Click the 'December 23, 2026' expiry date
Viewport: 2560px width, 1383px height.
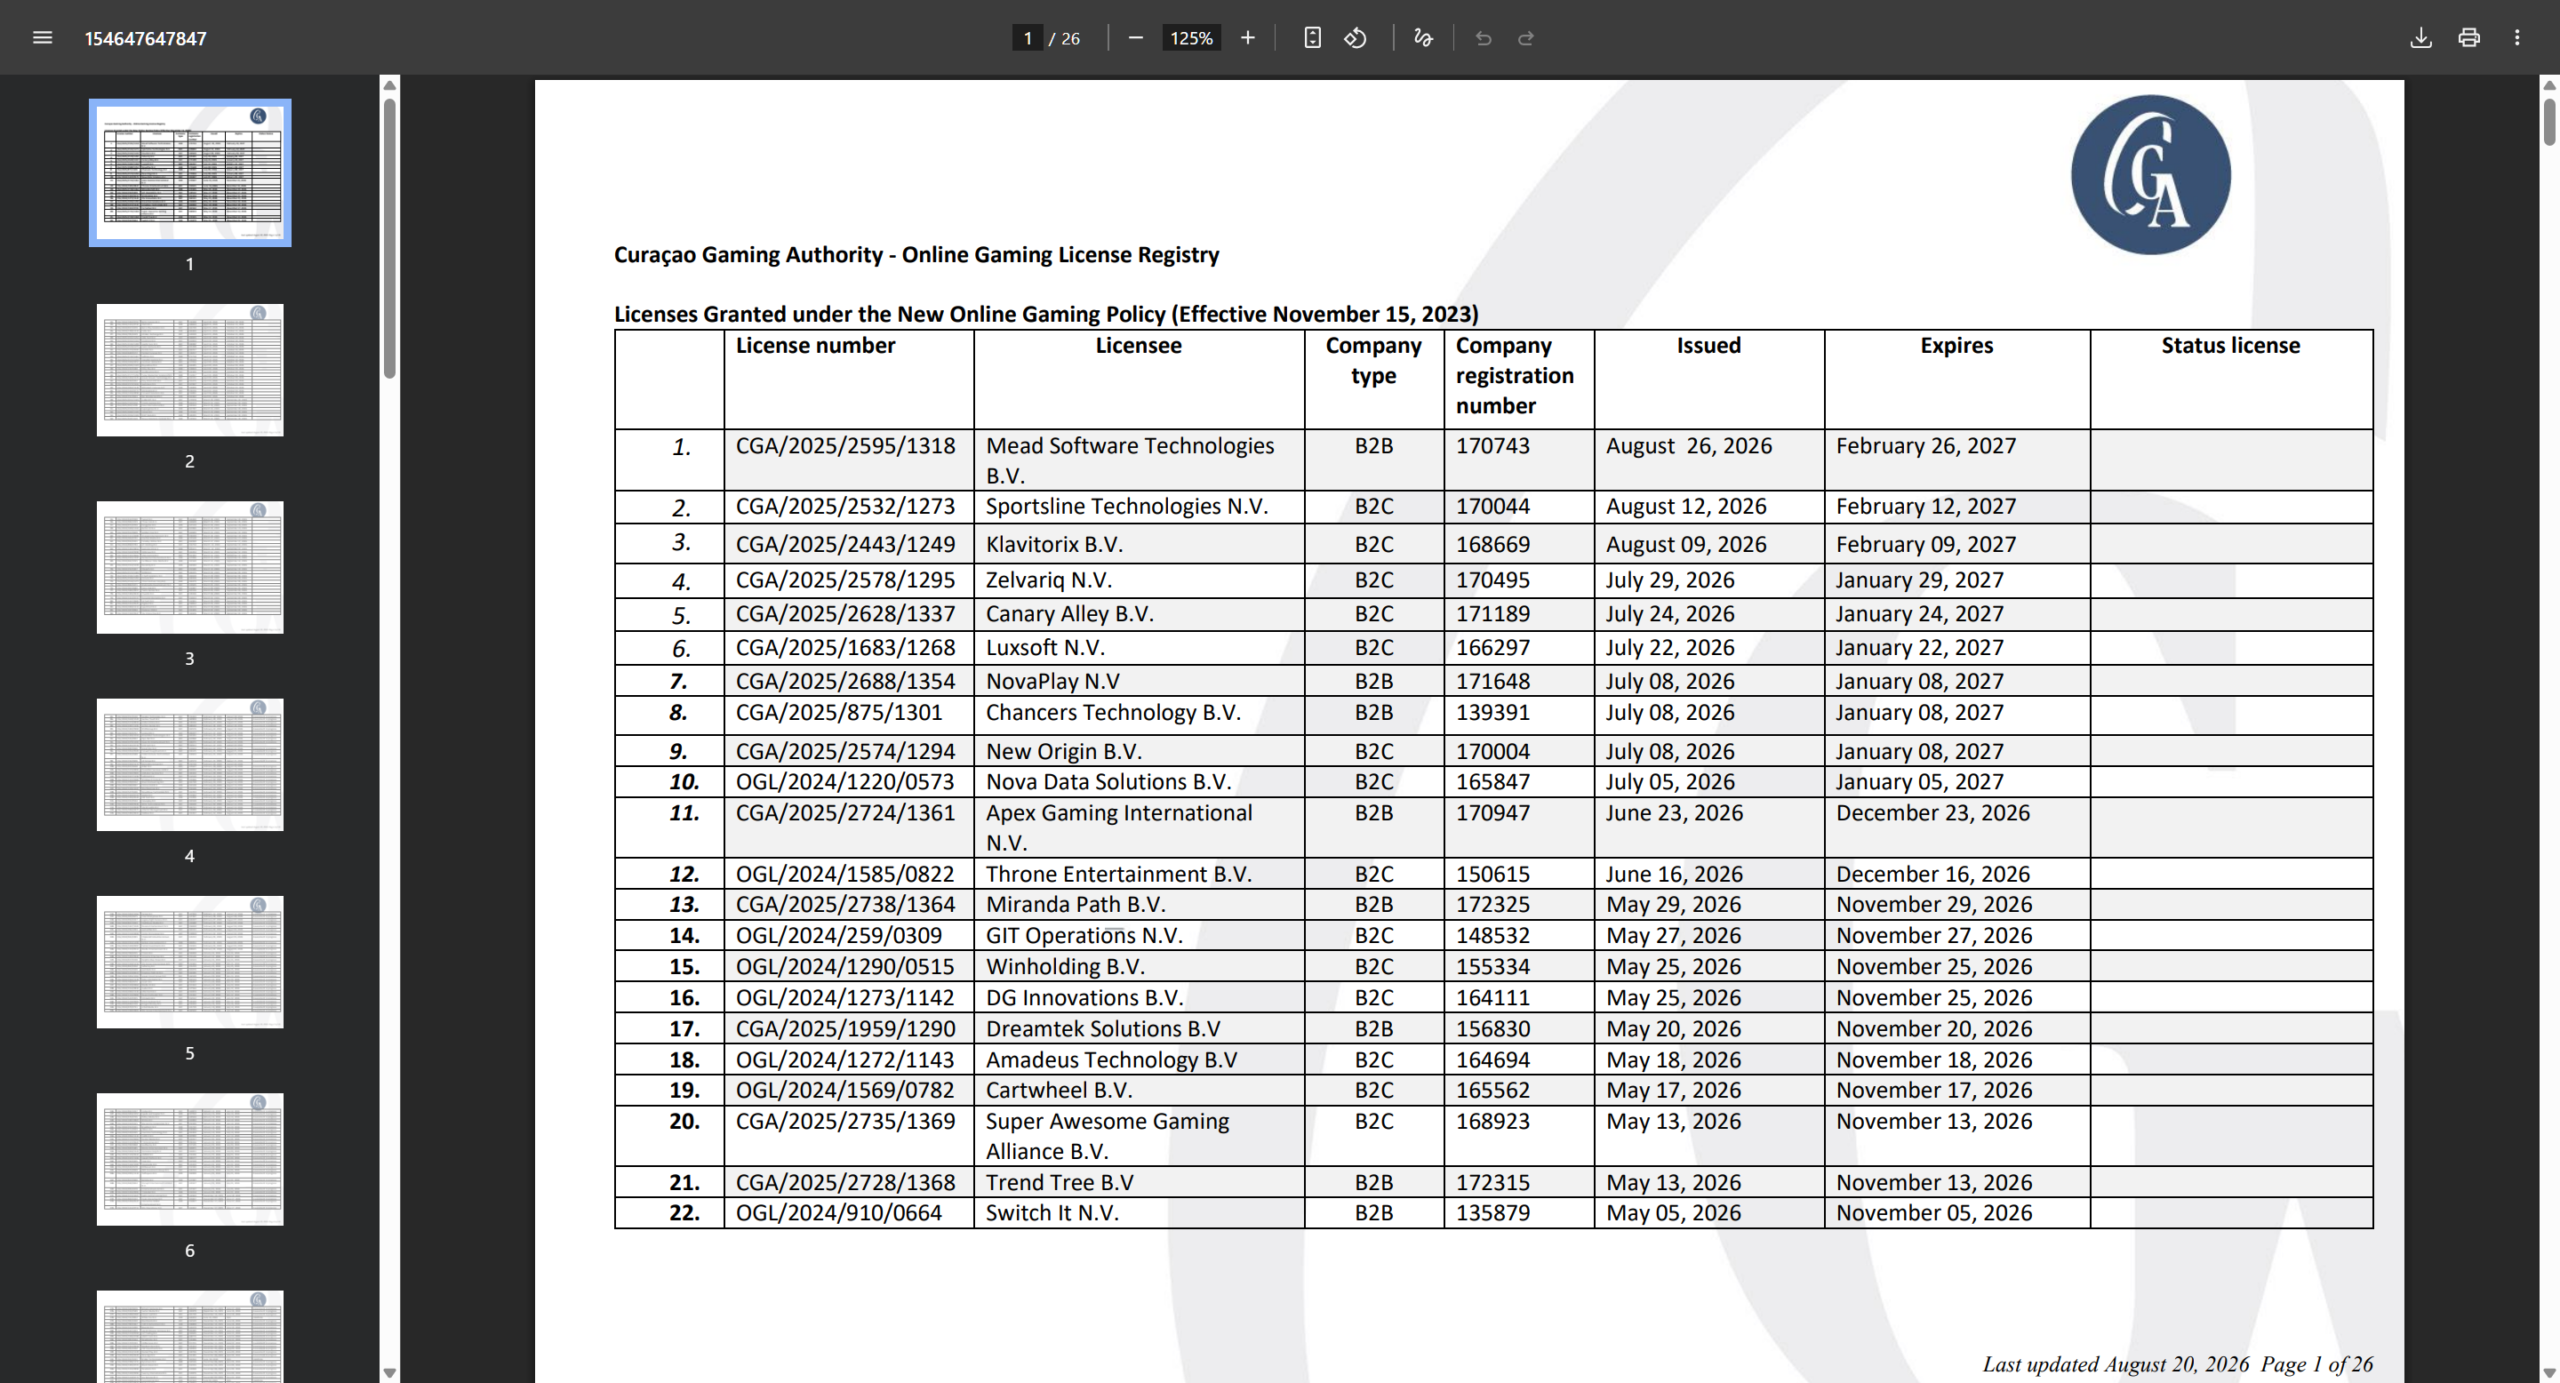tap(1933, 813)
